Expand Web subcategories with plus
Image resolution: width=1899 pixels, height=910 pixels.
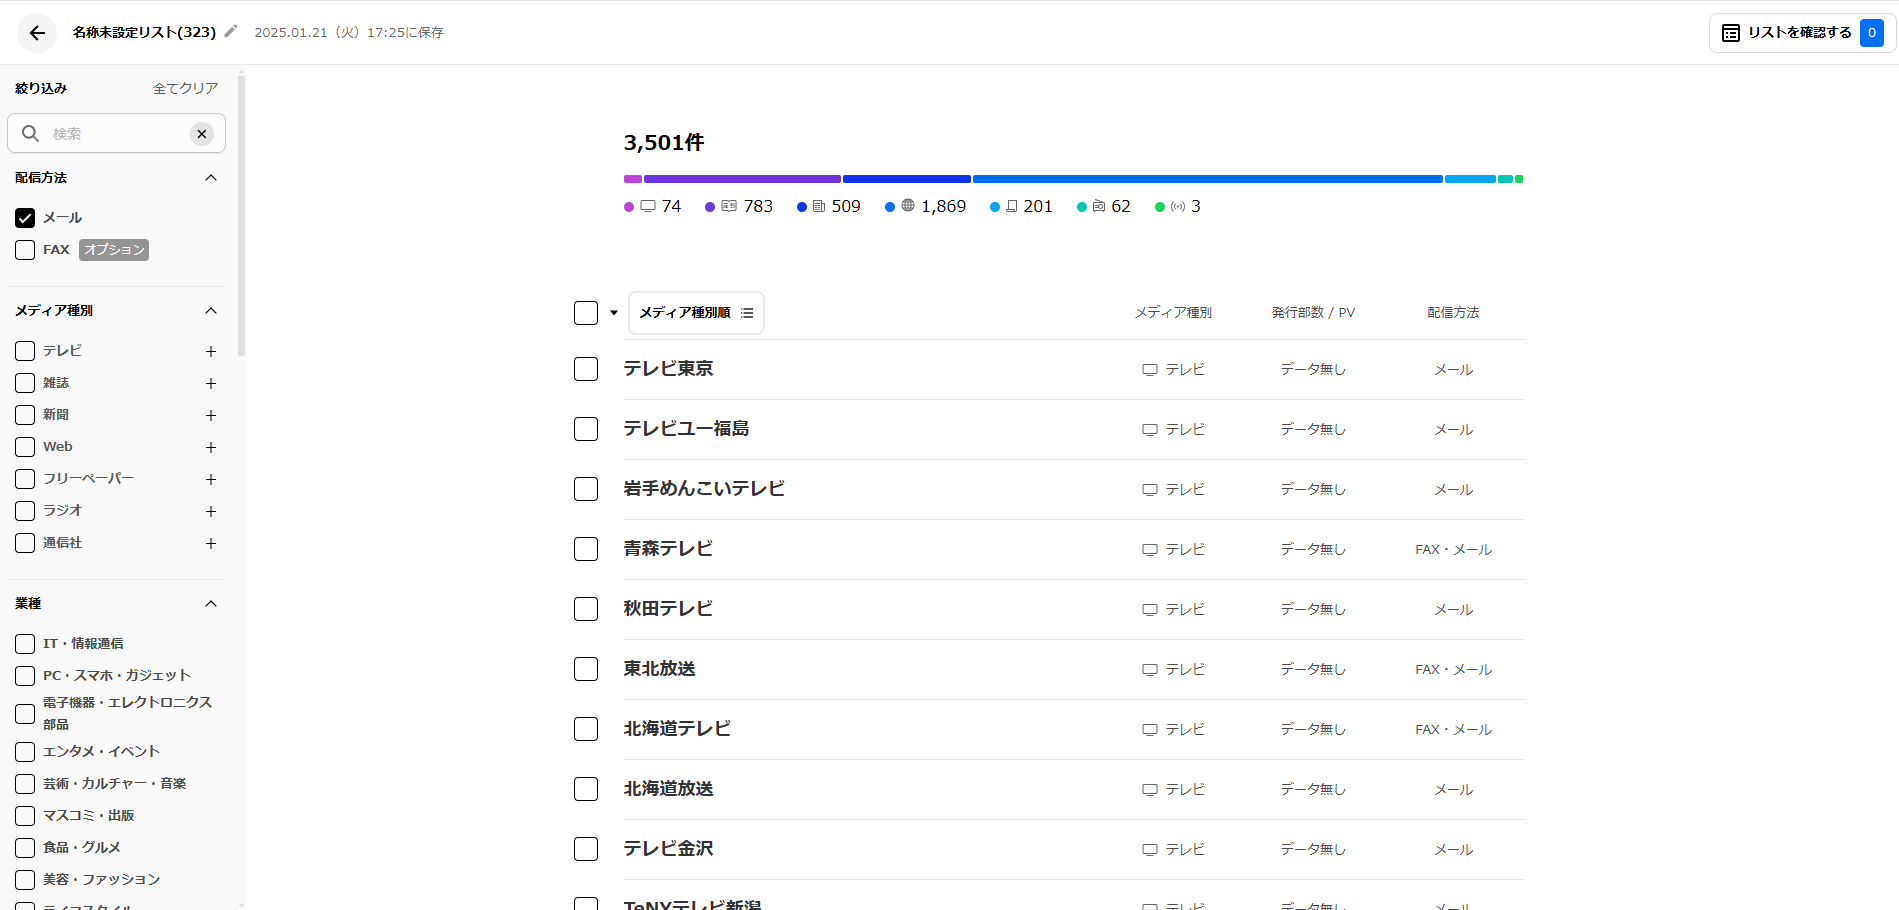coord(211,448)
